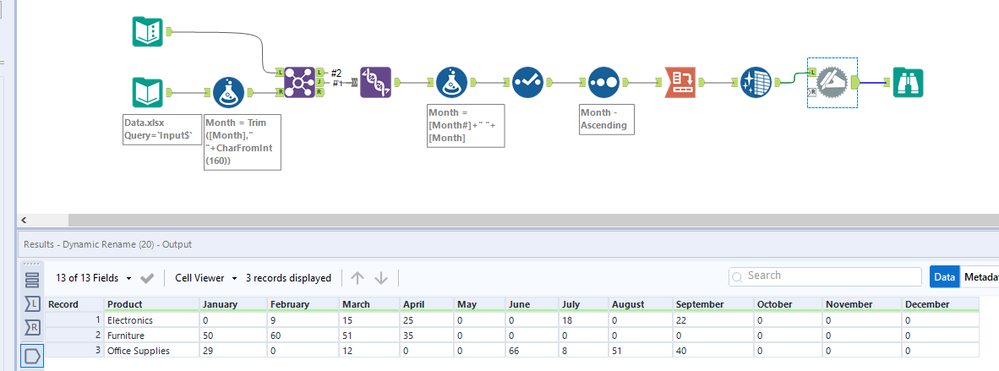Image resolution: width=999 pixels, height=371 pixels.
Task: Select the Month# Formula tool
Action: (452, 82)
